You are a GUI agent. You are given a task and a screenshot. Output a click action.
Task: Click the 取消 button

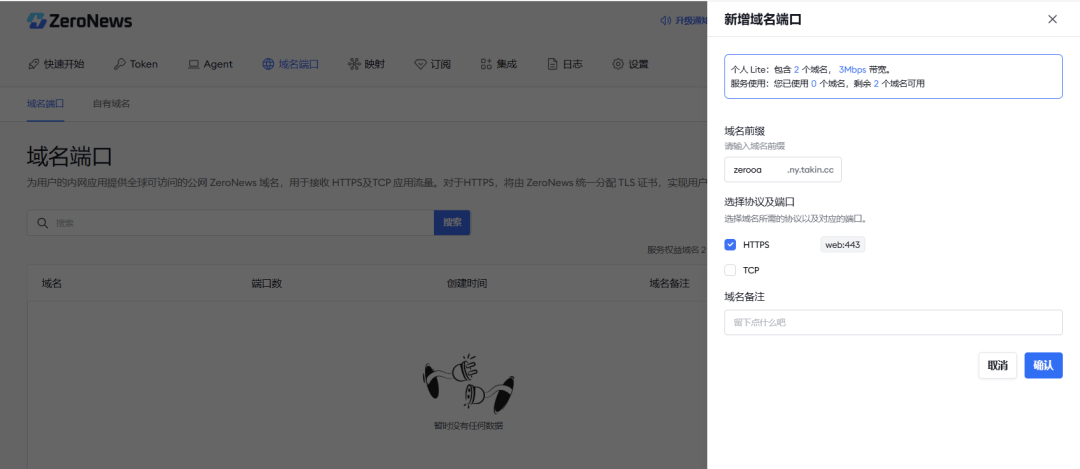click(997, 366)
